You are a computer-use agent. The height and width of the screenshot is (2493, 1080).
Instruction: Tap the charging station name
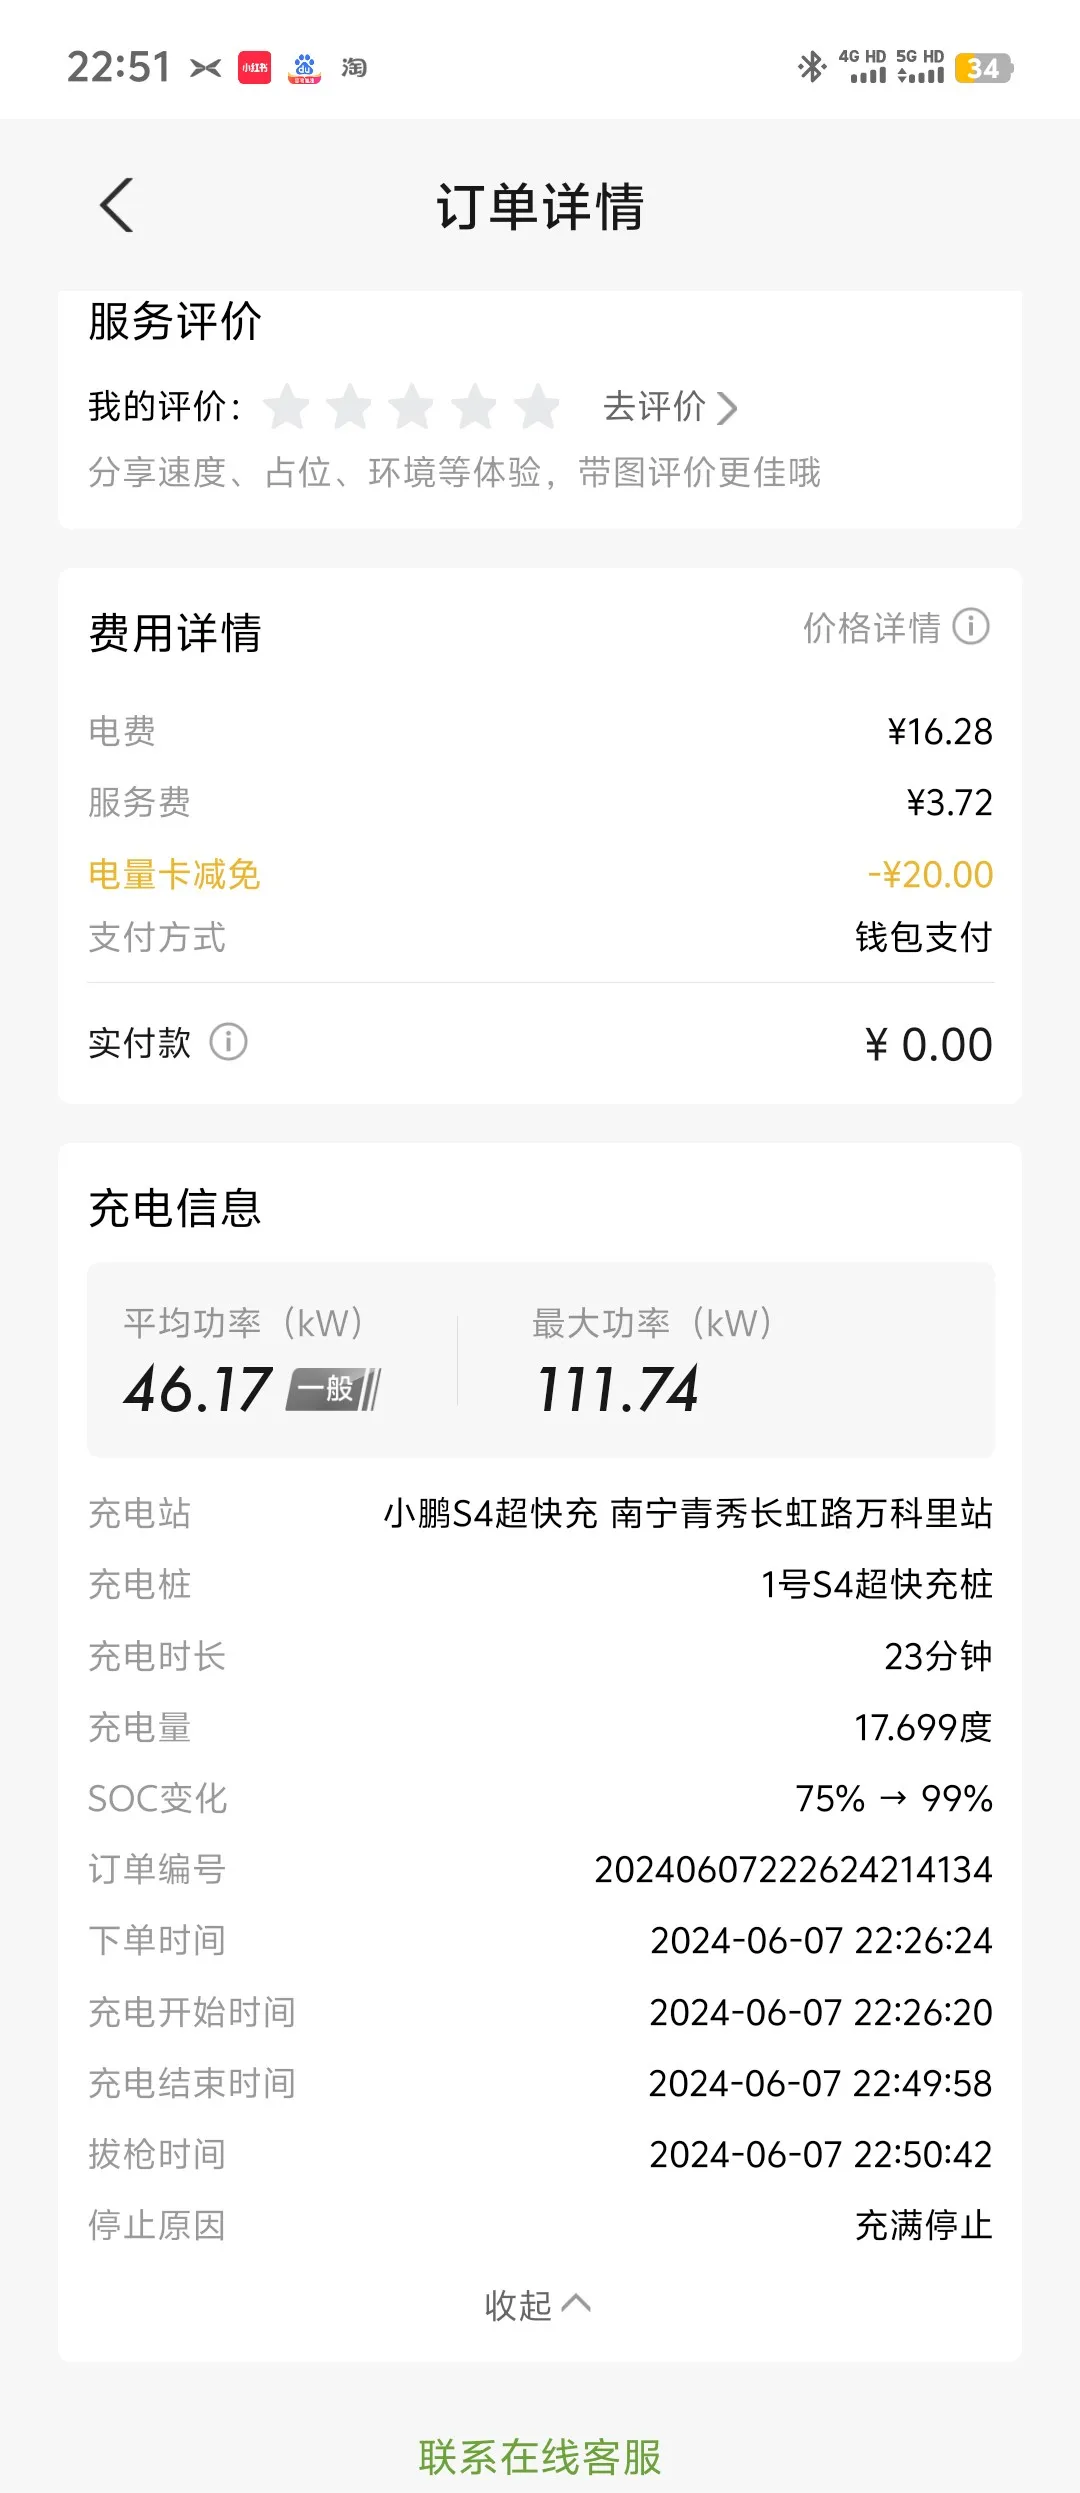(688, 1513)
